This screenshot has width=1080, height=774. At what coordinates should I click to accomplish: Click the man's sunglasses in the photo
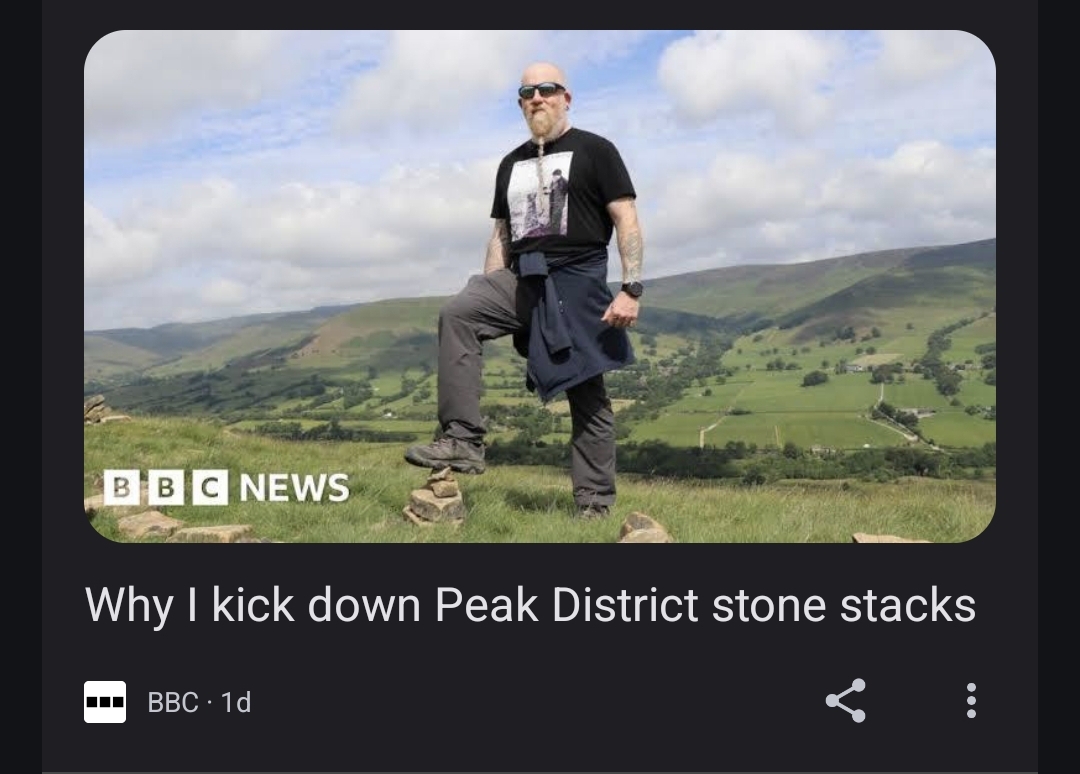541,90
